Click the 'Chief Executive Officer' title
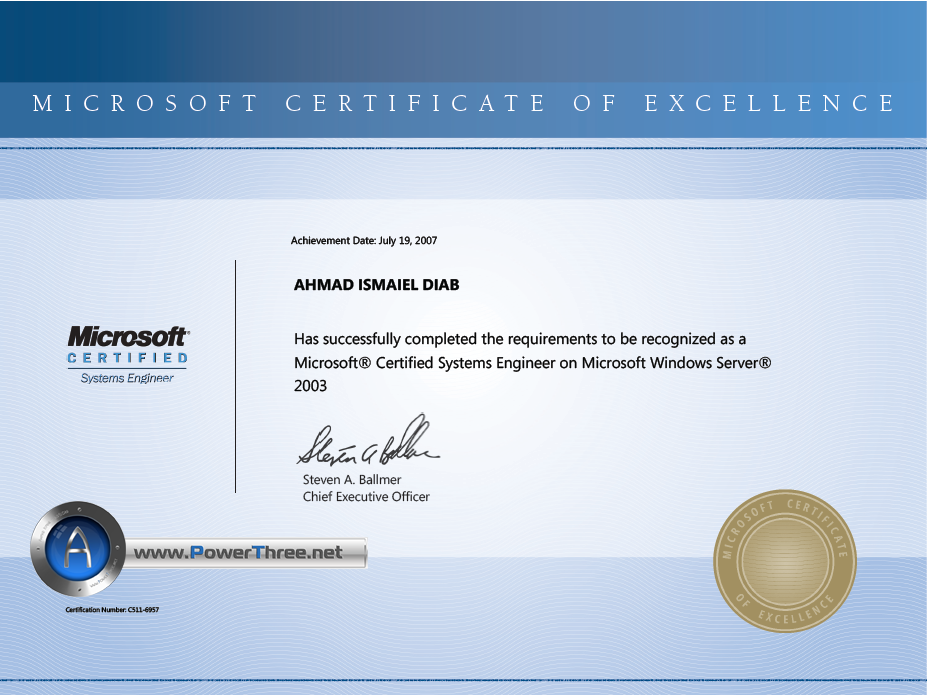 366,496
